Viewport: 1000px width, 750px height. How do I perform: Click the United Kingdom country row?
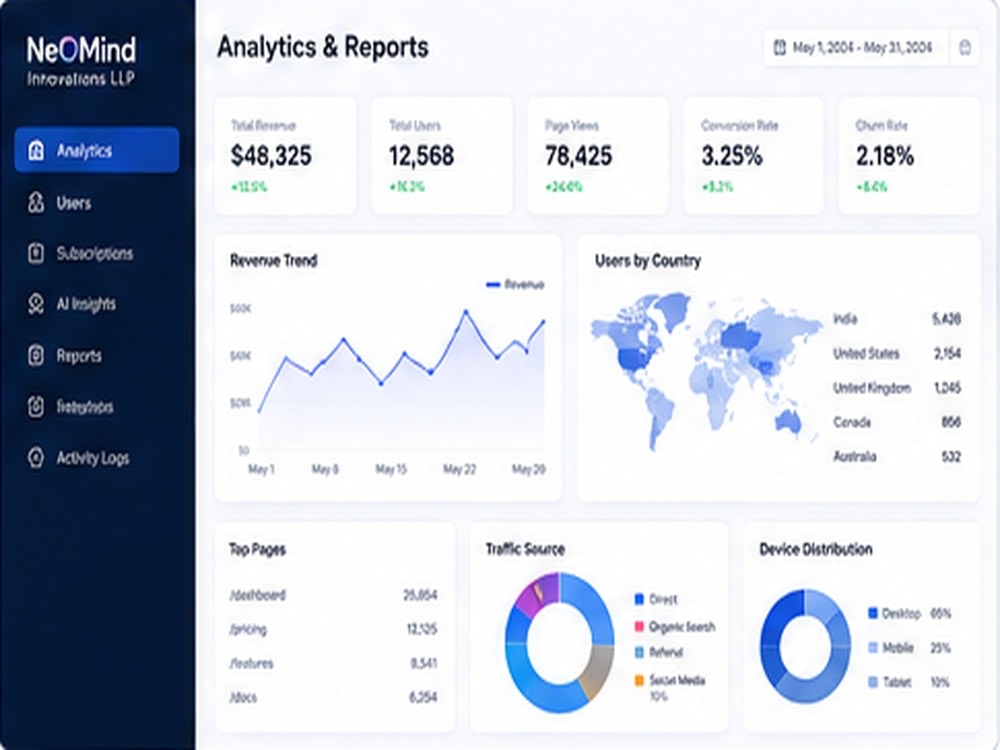click(897, 388)
